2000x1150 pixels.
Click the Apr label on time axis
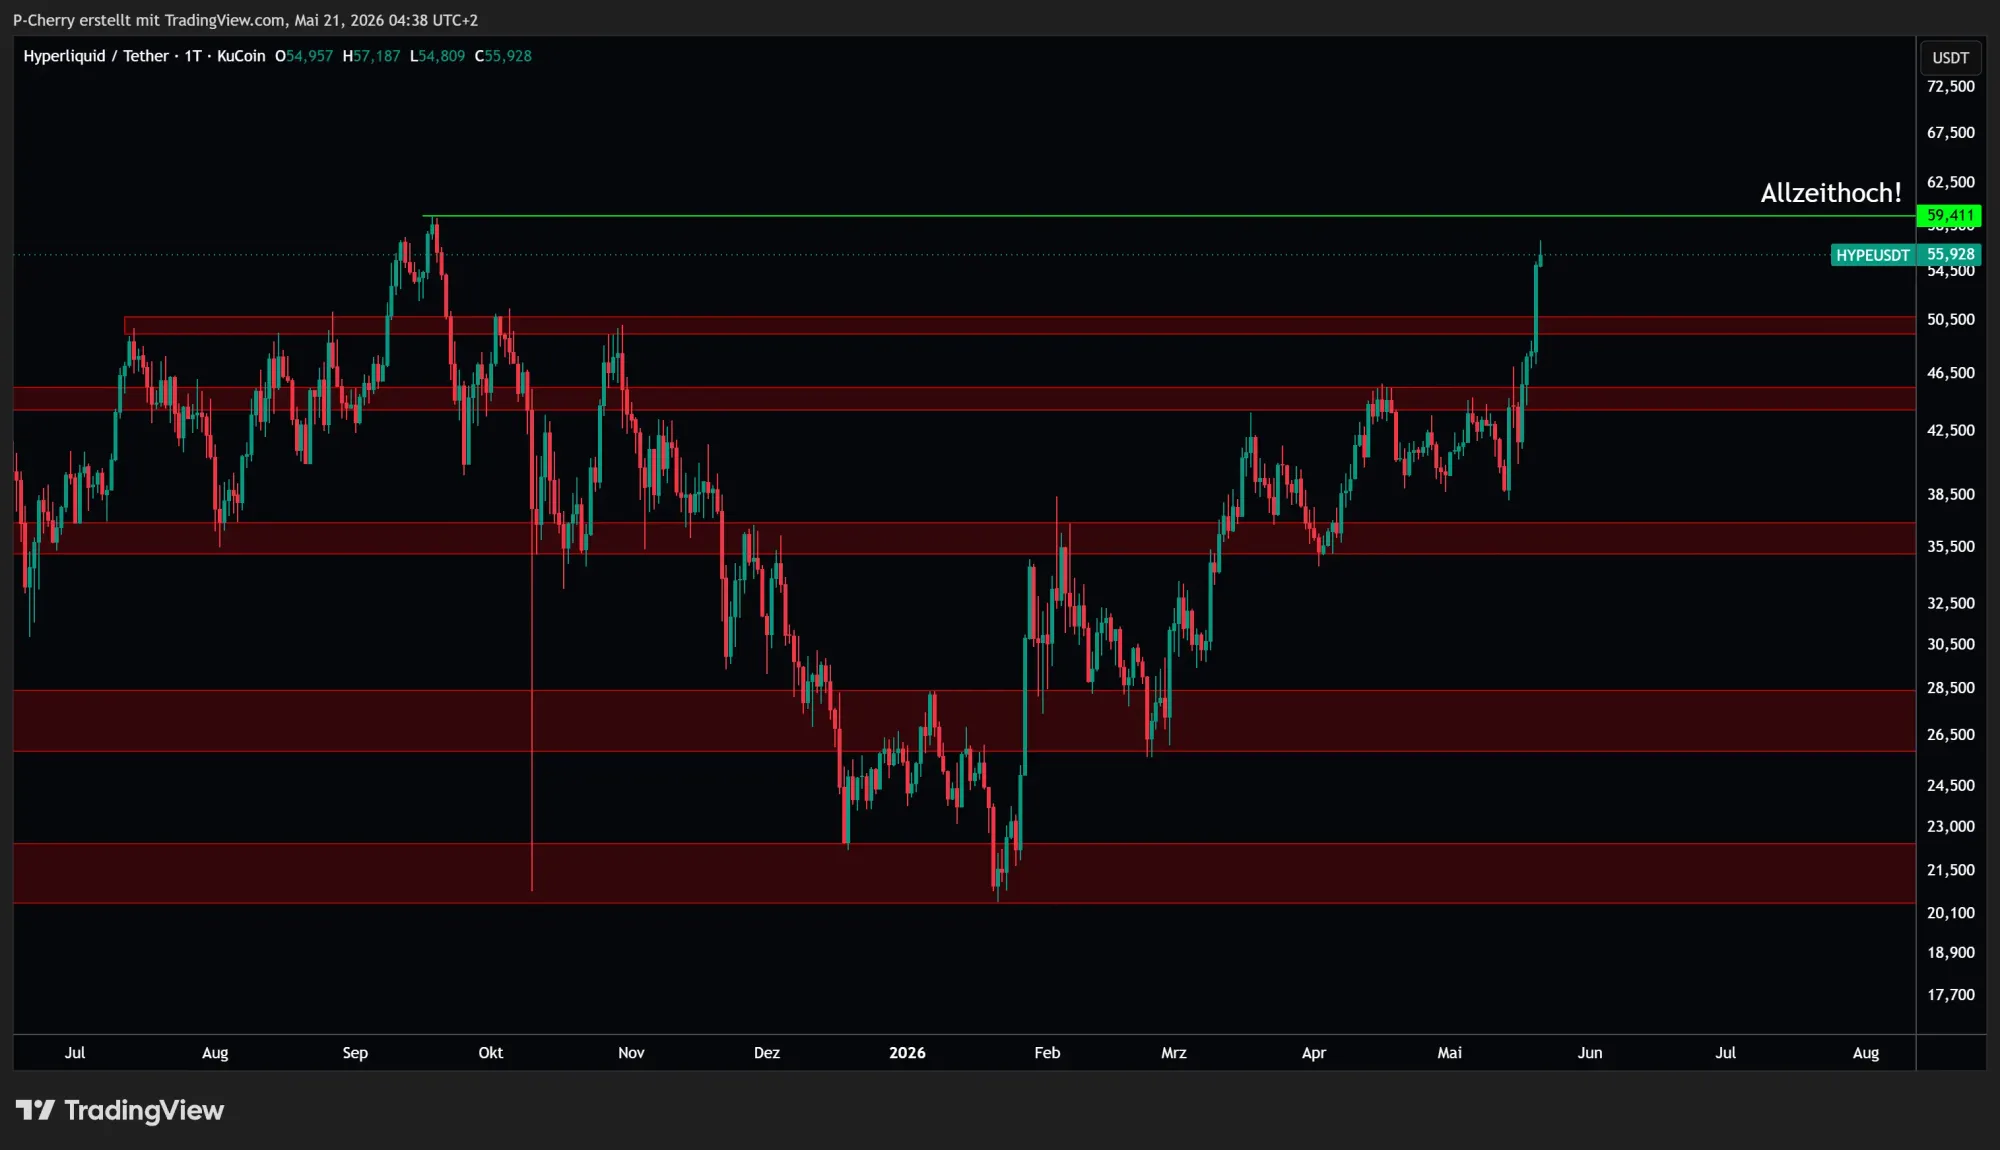(x=1314, y=1053)
